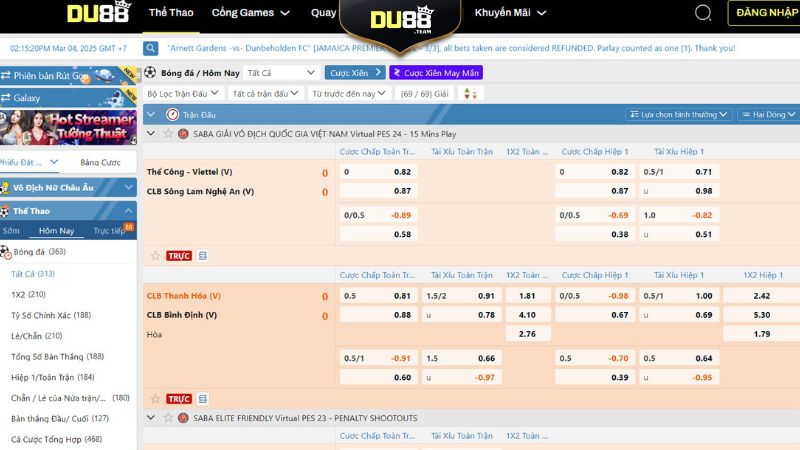Image resolution: width=800 pixels, height=450 pixels.
Task: Collapse the SABA ELITE FRIENDLY league section
Action: (151, 417)
